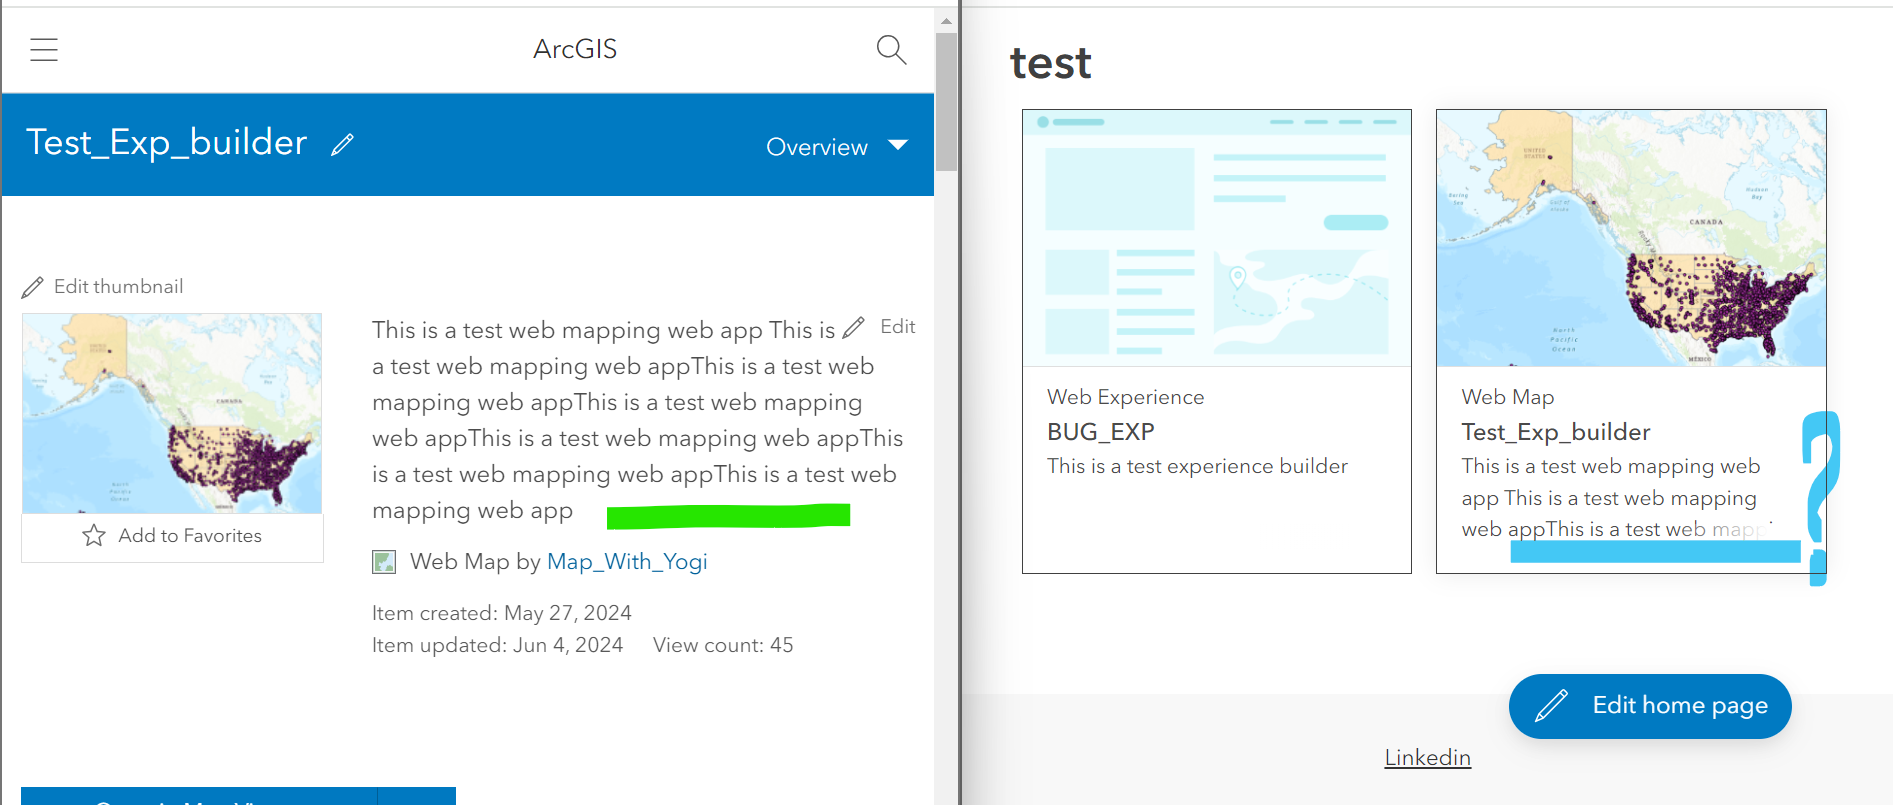This screenshot has width=1893, height=805.
Task: Open the Test_Exp_builder card title
Action: 1556,432
